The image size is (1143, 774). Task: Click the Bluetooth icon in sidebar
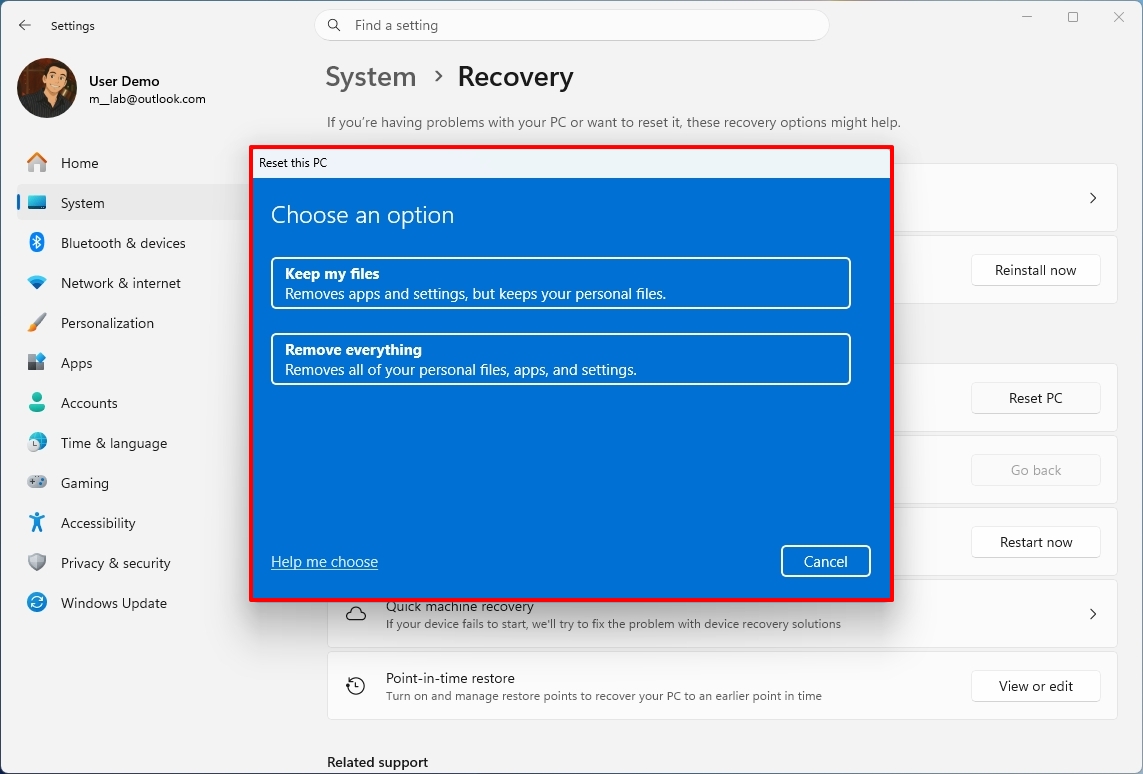pos(36,243)
